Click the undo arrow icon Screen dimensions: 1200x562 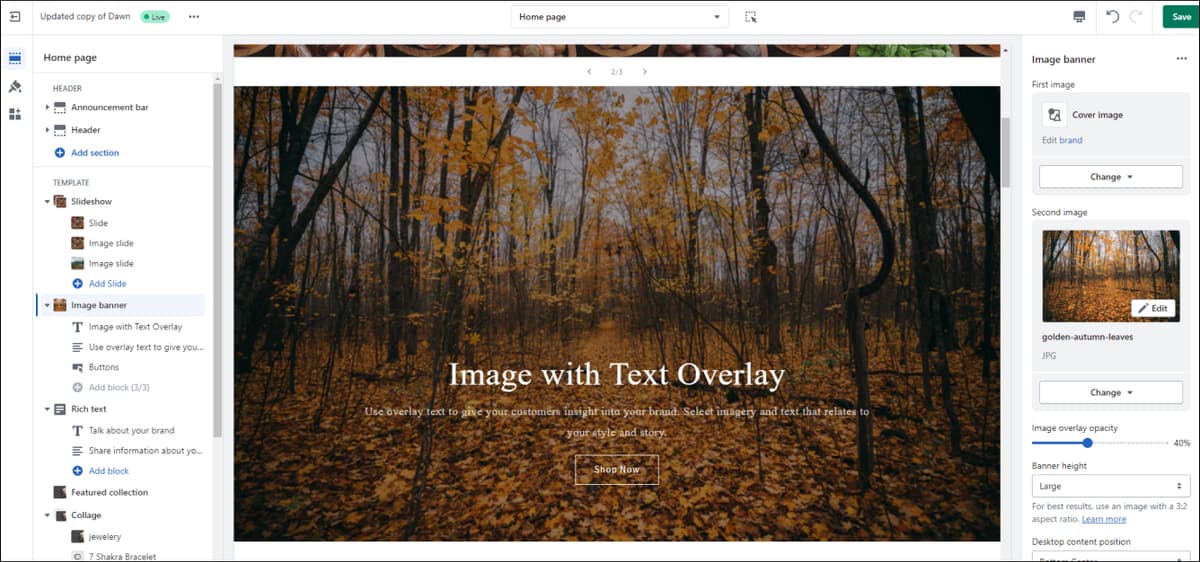tap(1113, 17)
